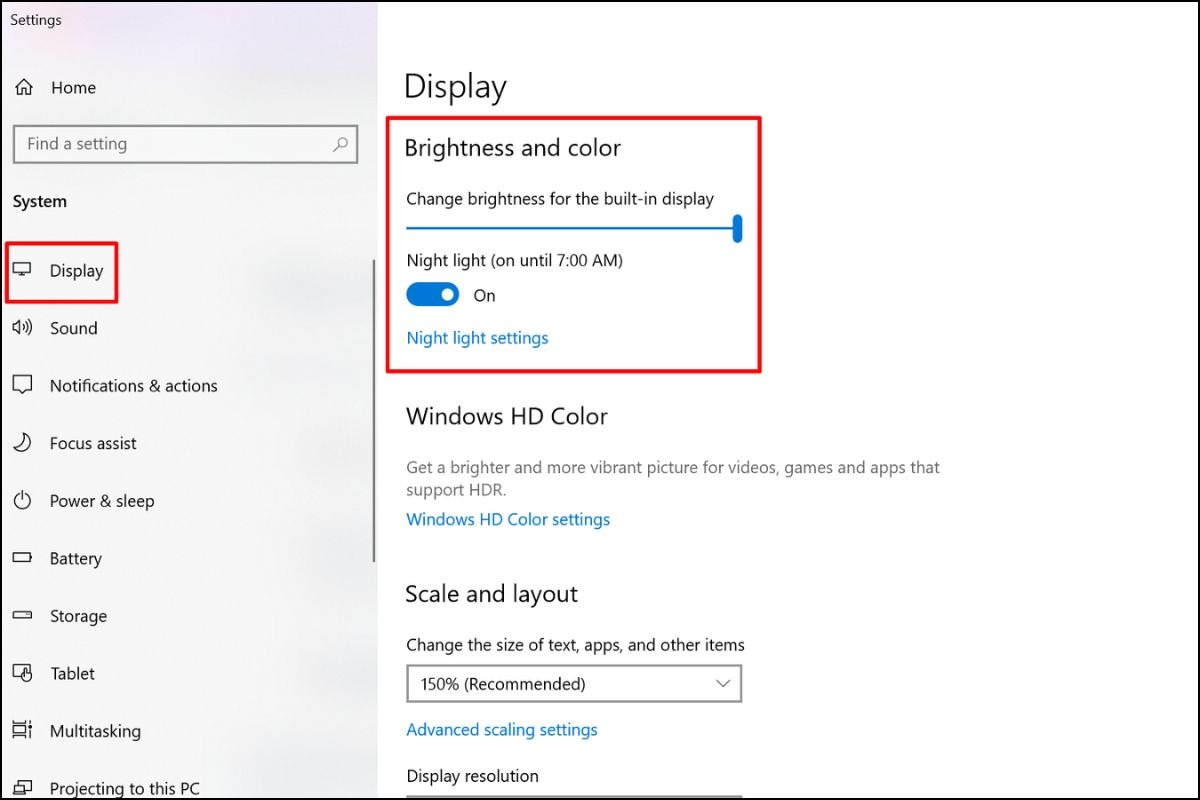Click the Find a setting field
This screenshot has height=800, width=1200.
(x=186, y=144)
